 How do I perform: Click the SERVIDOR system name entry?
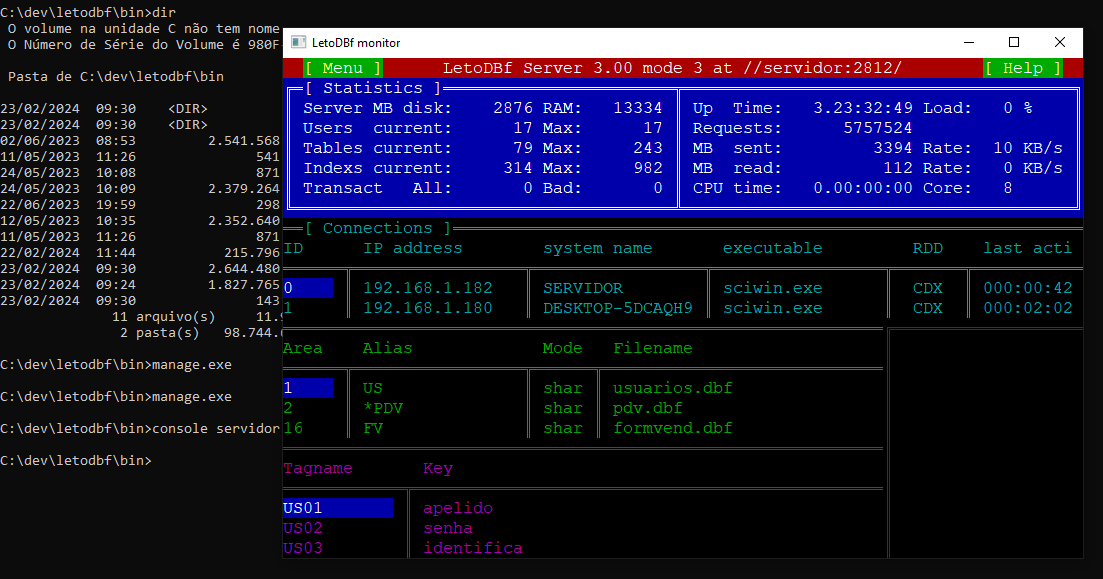tap(582, 288)
